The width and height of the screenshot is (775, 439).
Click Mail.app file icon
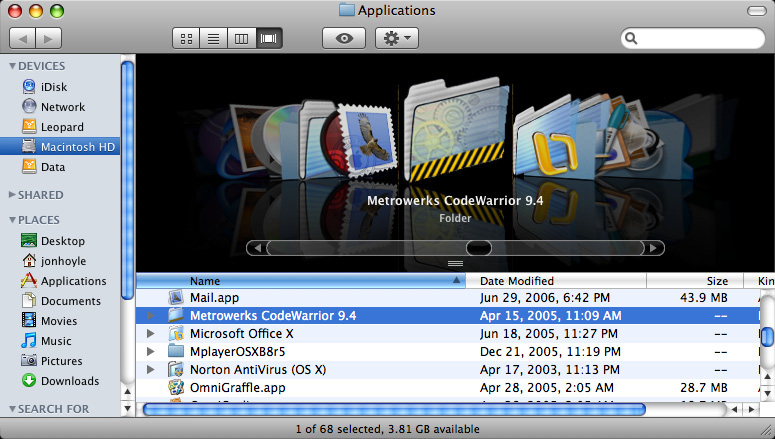pyautogui.click(x=176, y=298)
